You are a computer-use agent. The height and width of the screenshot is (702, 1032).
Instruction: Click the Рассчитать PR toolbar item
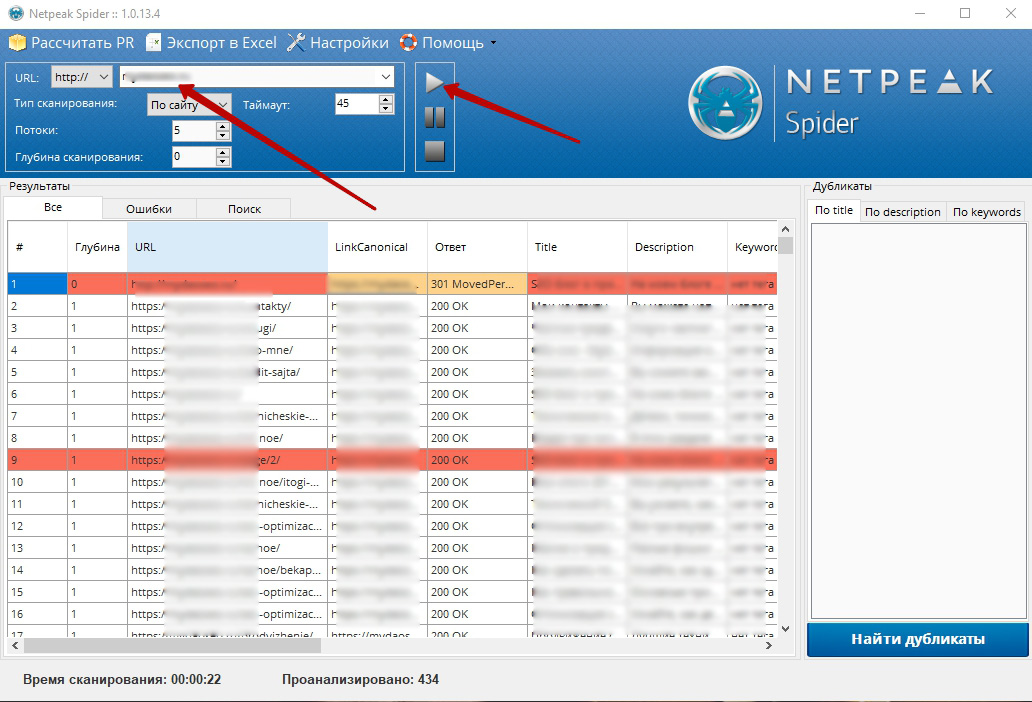tap(71, 43)
